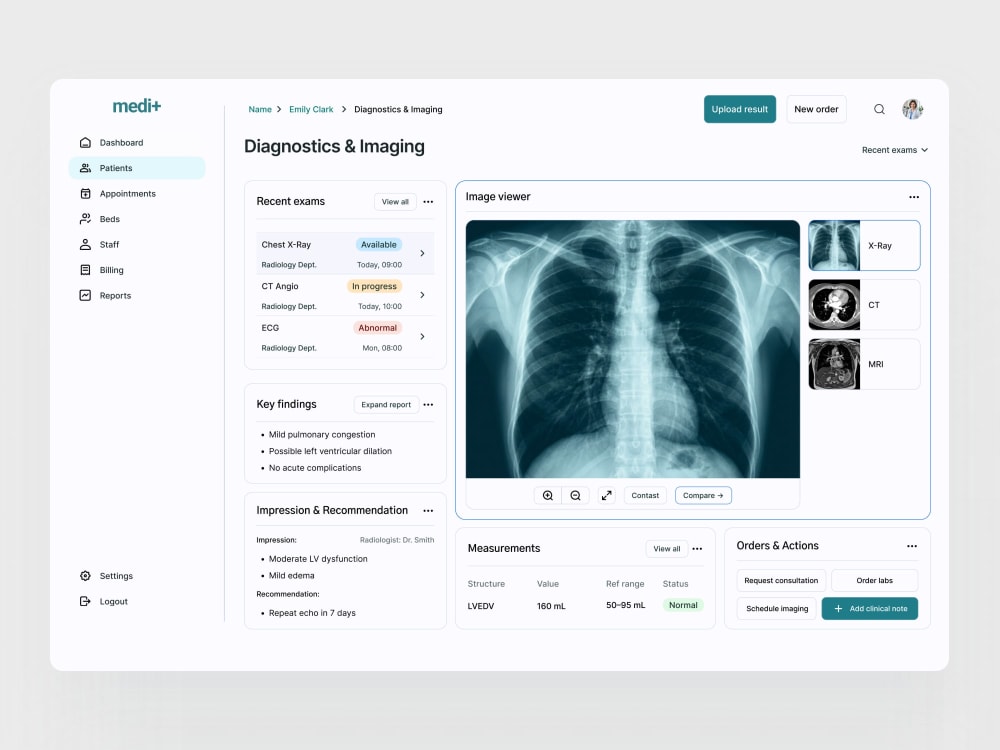
Task: Click the Abnormal status badge
Action: [378, 328]
